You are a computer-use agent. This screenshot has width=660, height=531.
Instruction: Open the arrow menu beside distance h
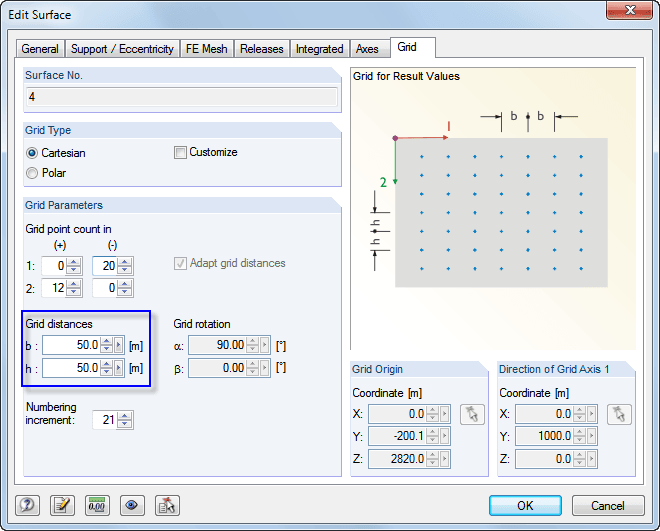(x=119, y=368)
